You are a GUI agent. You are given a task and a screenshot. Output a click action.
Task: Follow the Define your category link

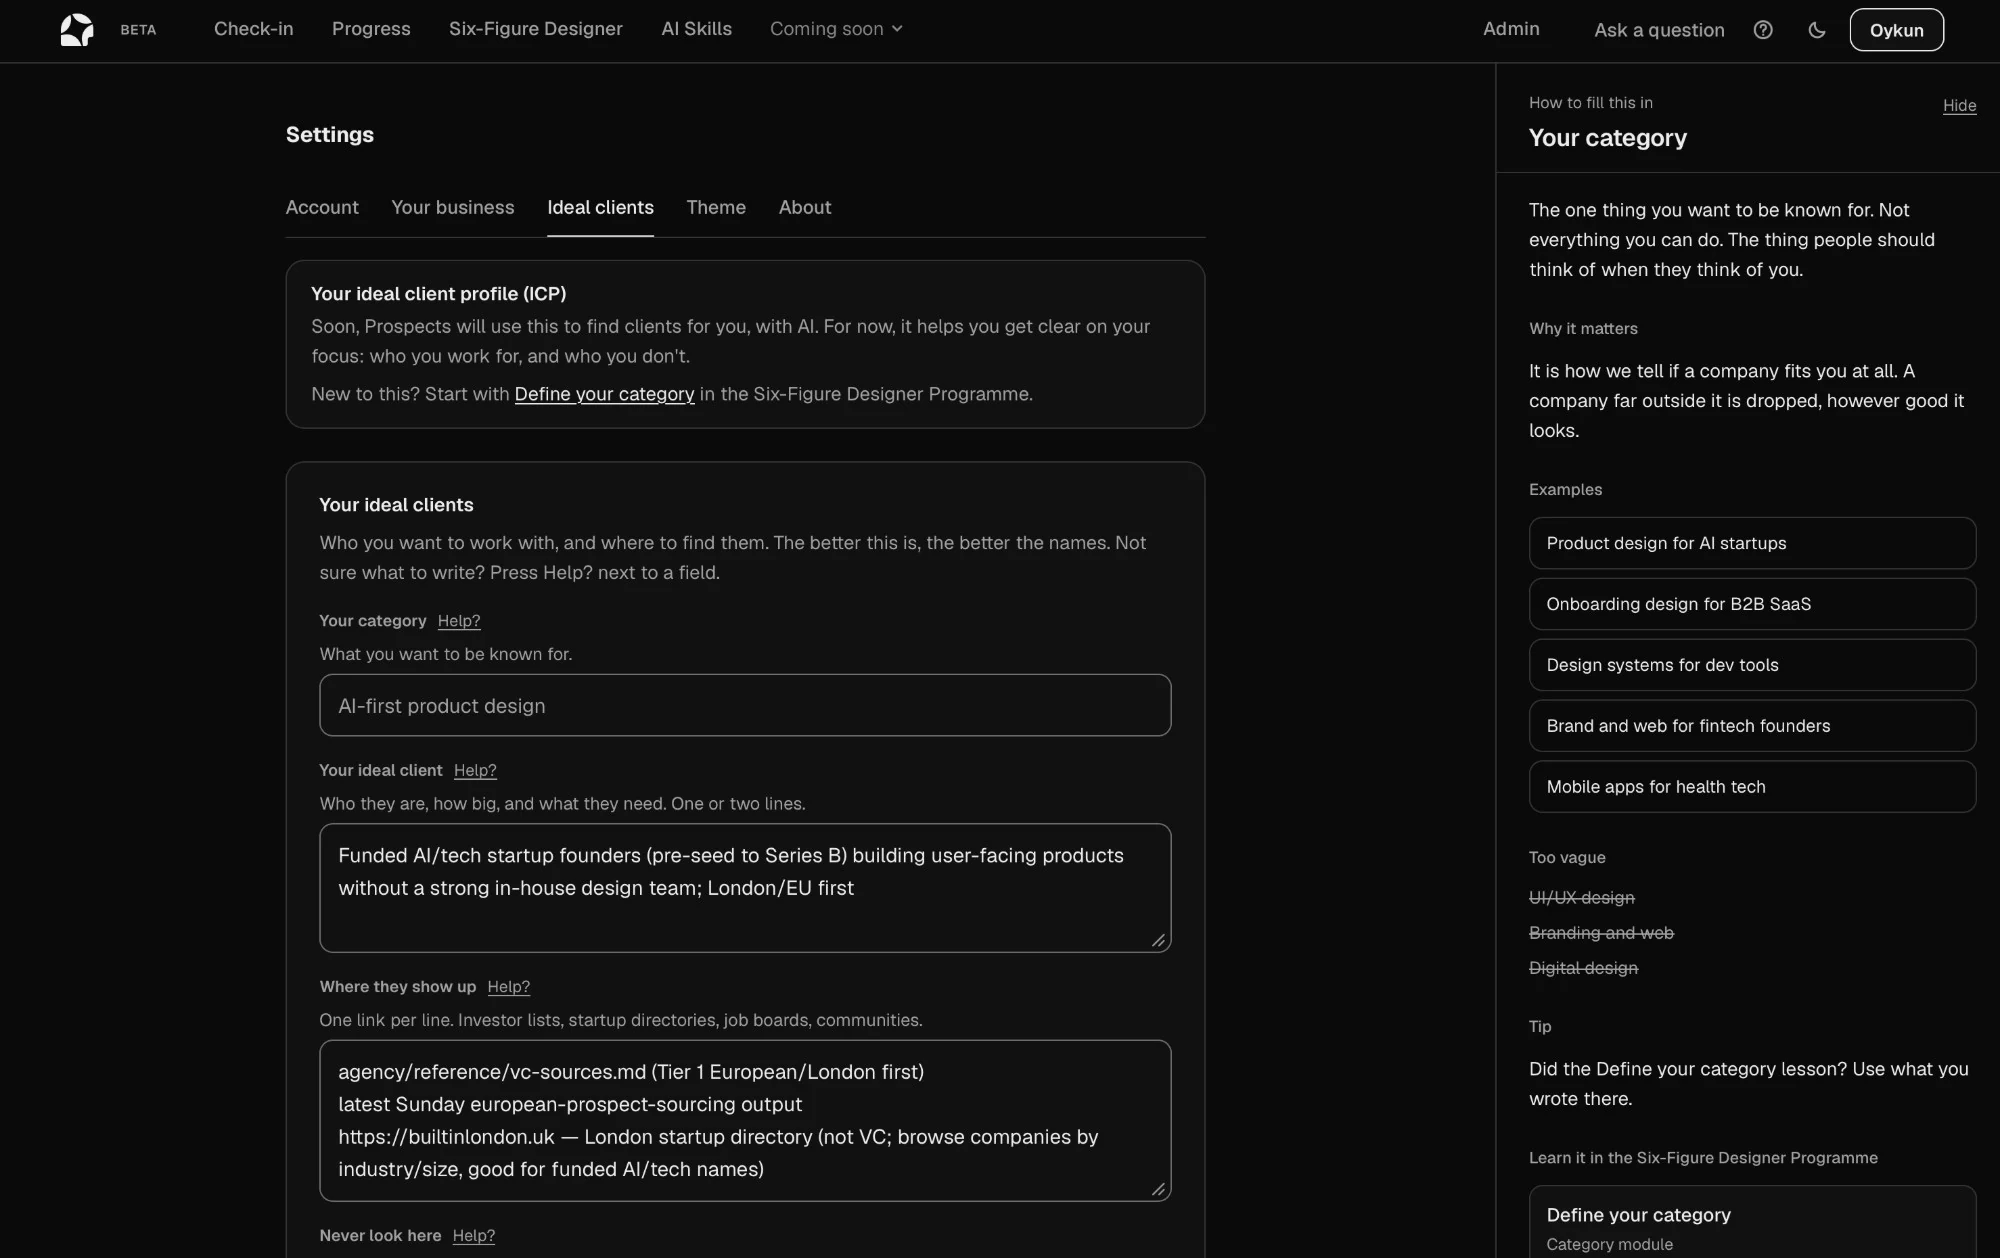[x=604, y=394]
